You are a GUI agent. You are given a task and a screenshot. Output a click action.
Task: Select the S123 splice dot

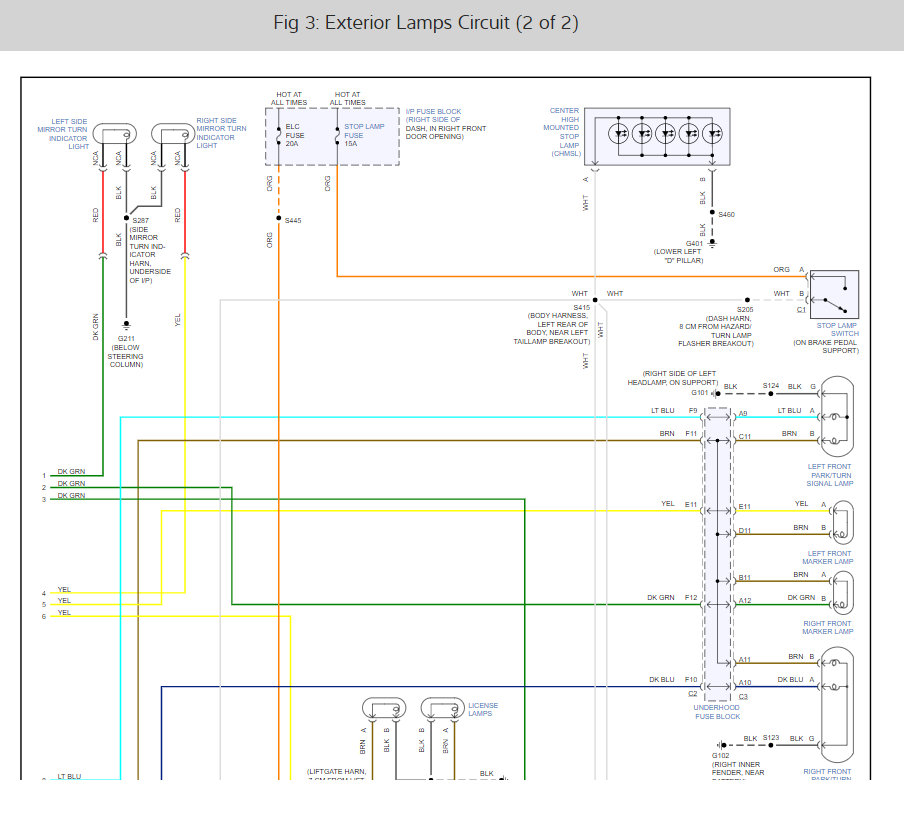tap(771, 745)
